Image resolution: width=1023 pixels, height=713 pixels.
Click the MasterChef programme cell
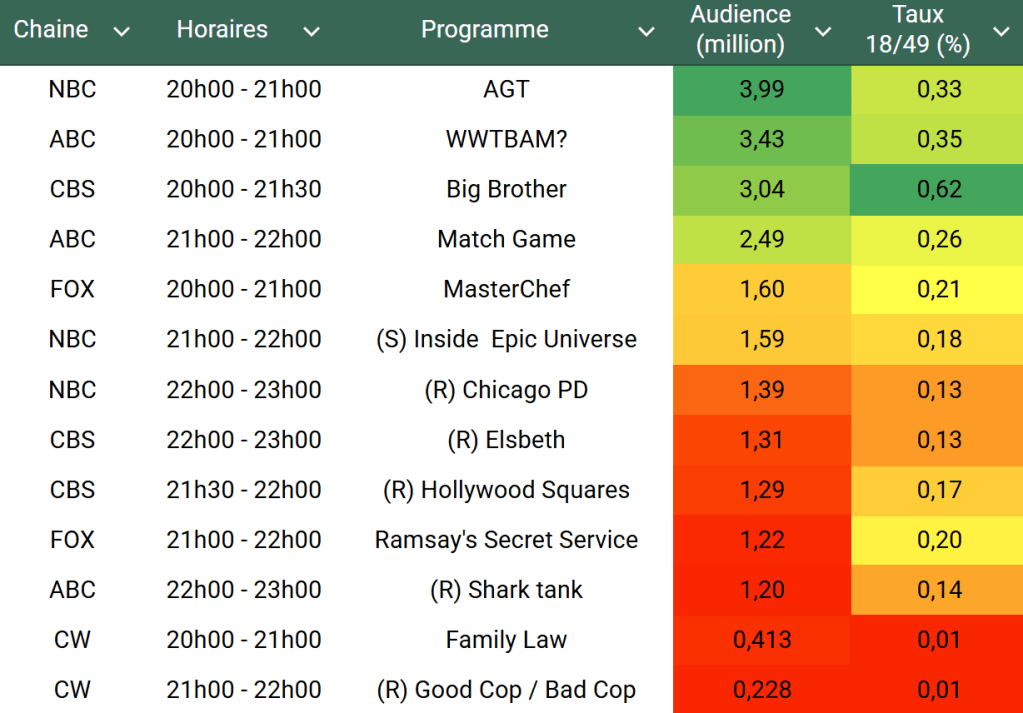[506, 289]
